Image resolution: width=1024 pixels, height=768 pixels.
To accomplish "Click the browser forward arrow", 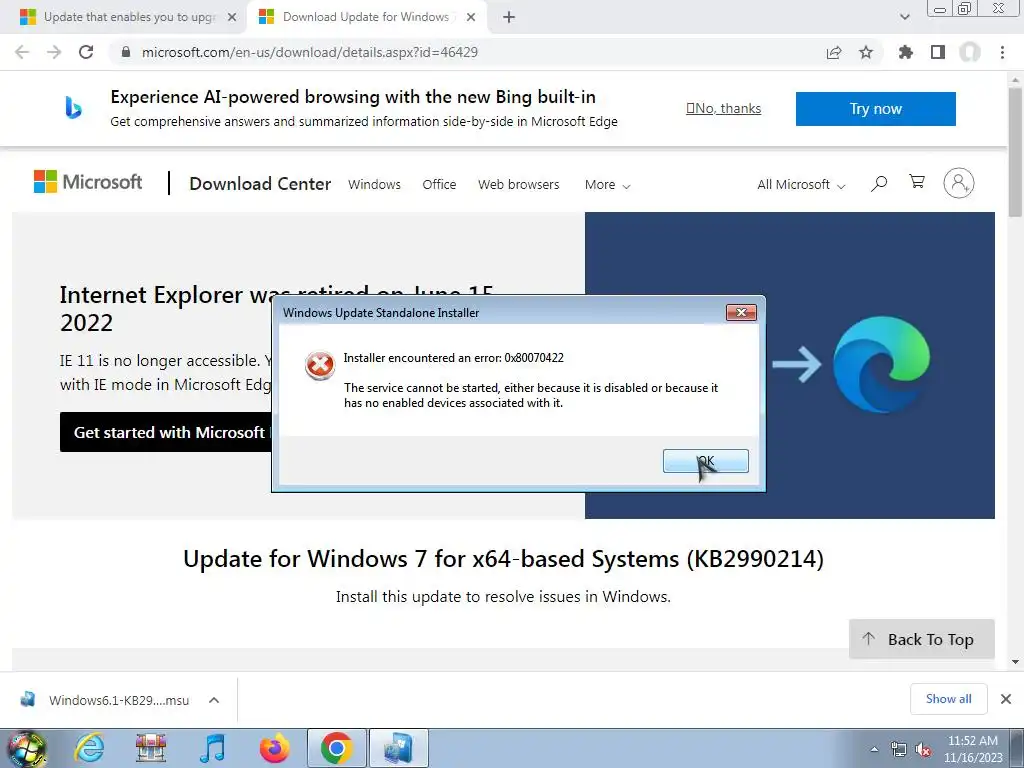I will 54,52.
